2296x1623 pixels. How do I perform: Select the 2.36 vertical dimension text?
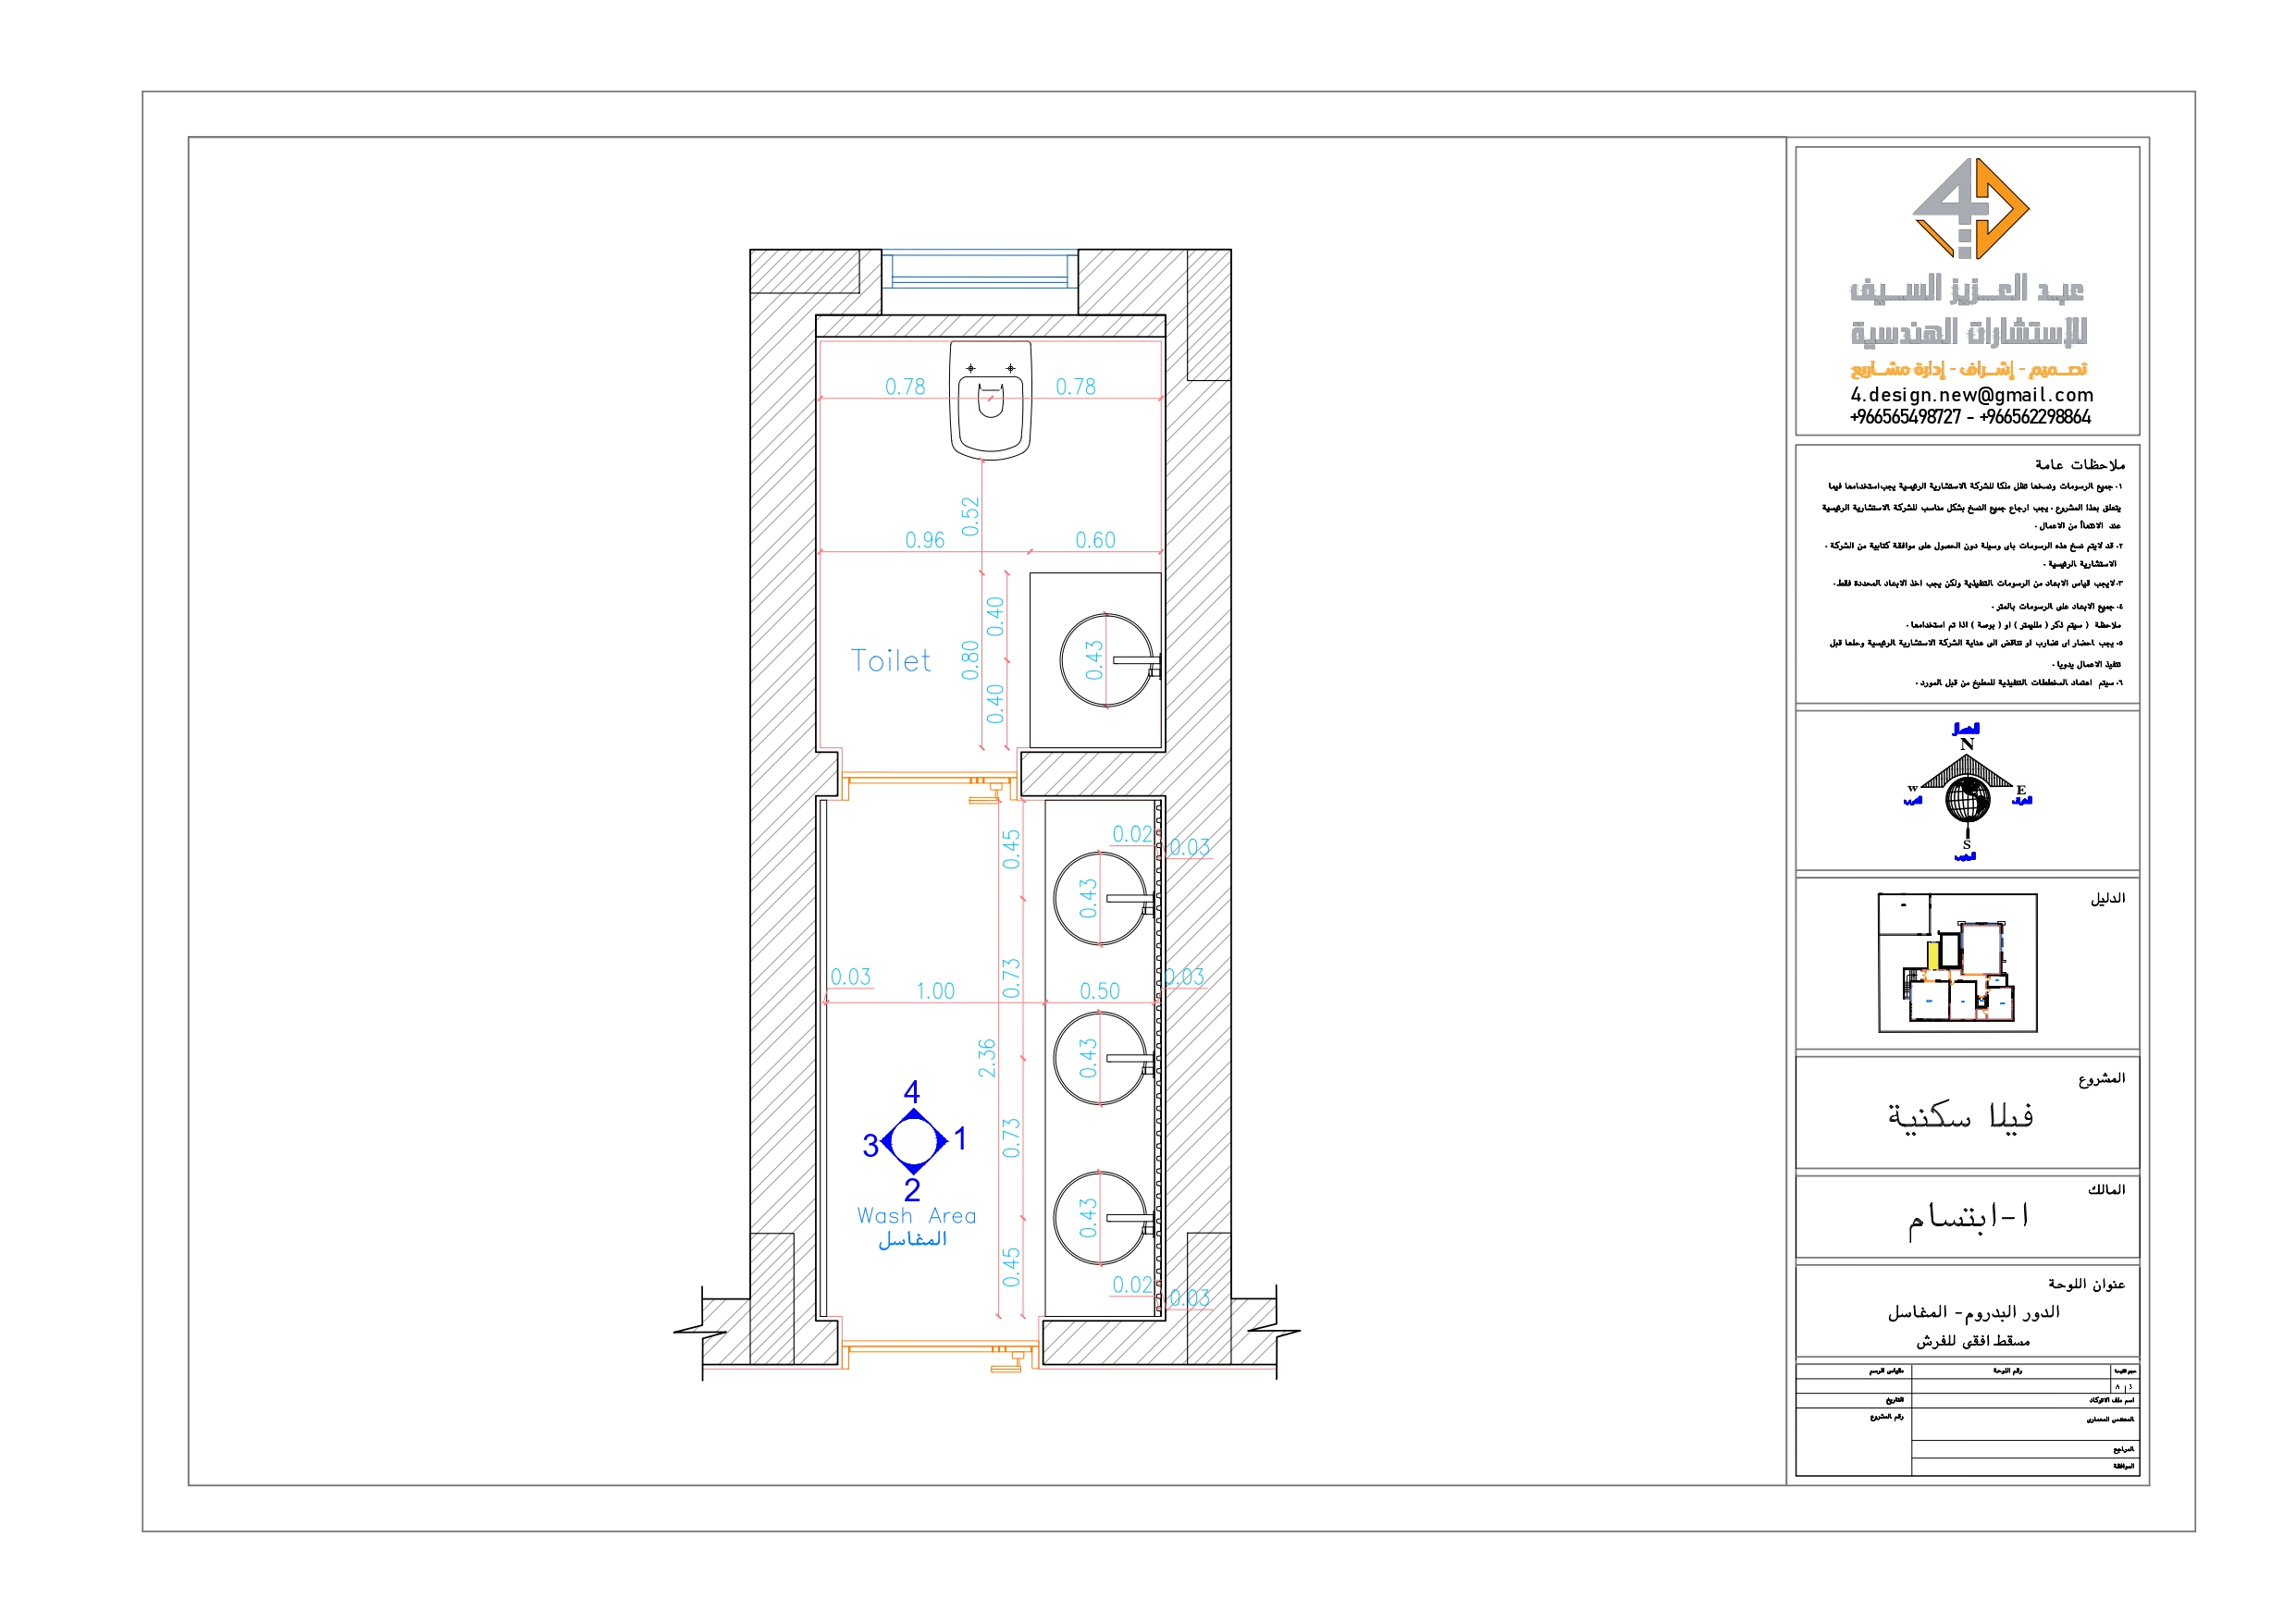987,1058
